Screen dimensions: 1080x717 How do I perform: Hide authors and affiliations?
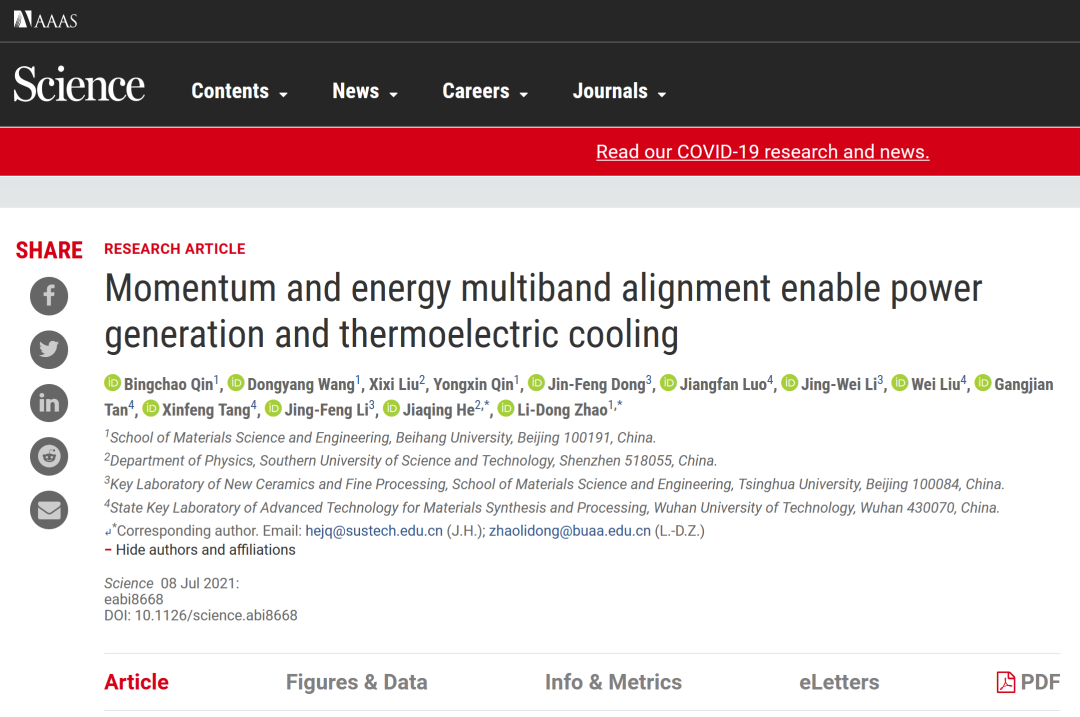(205, 550)
